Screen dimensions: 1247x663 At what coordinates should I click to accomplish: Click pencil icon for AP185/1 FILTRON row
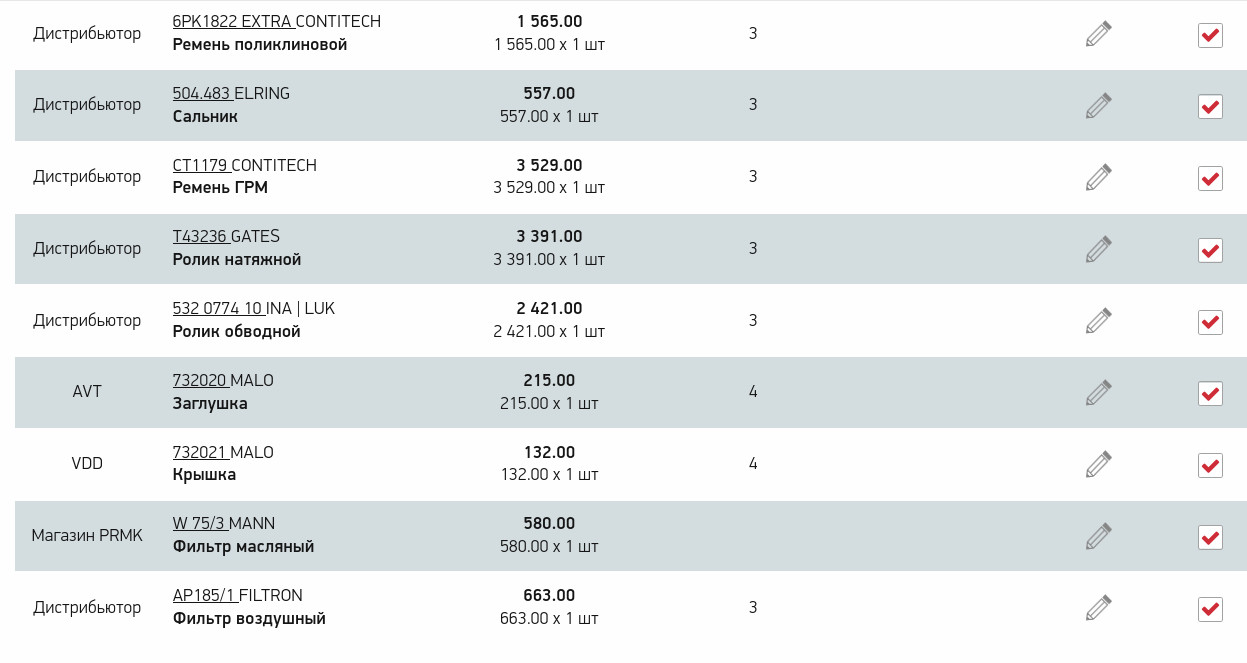click(x=1098, y=607)
